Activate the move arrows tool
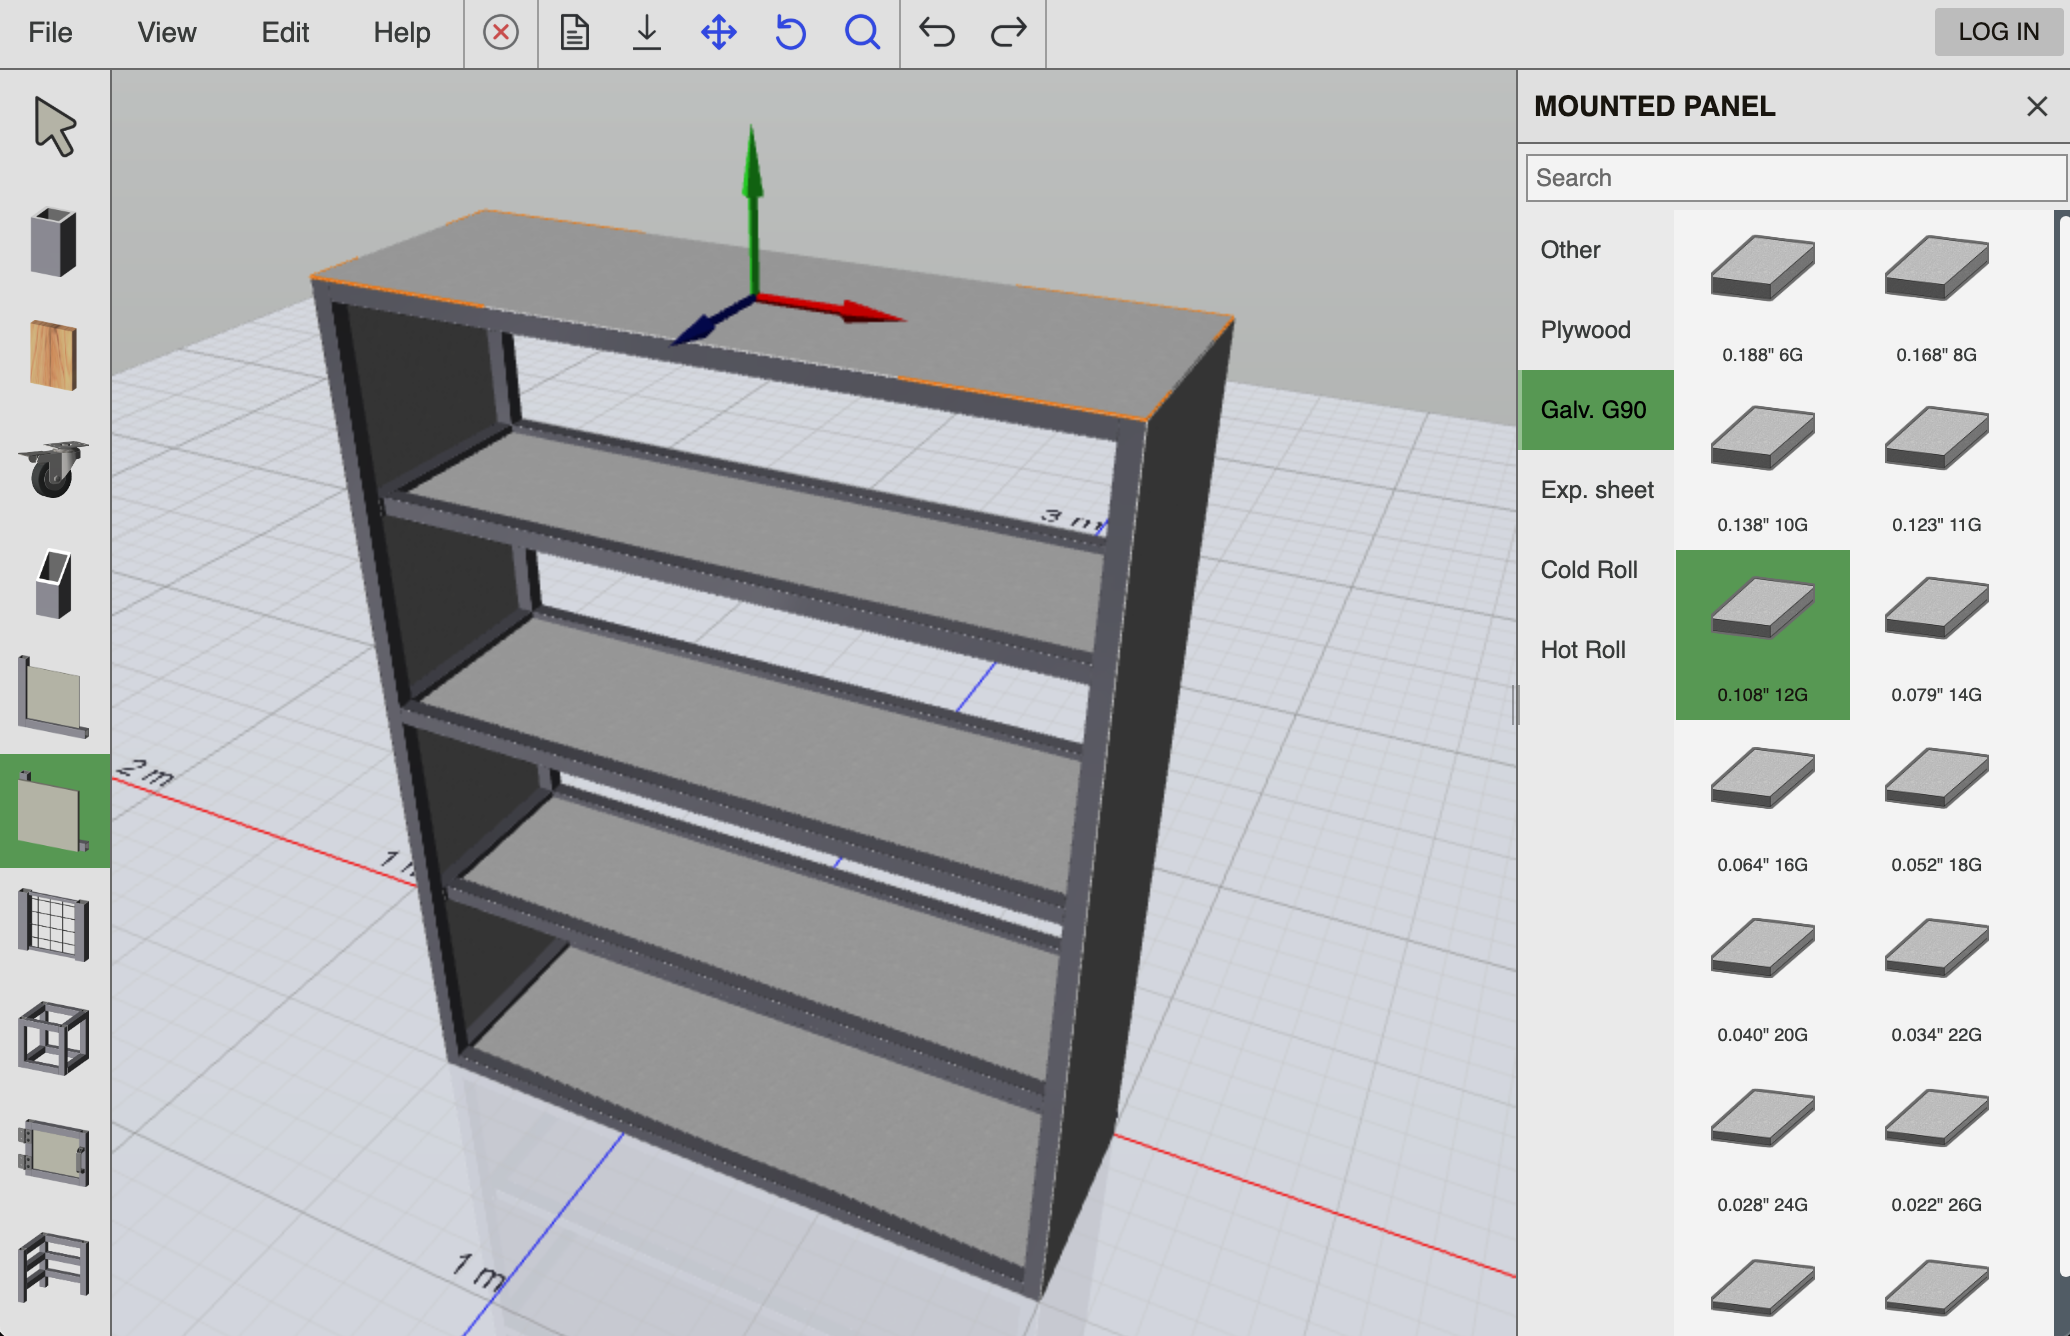This screenshot has width=2070, height=1336. [x=719, y=33]
